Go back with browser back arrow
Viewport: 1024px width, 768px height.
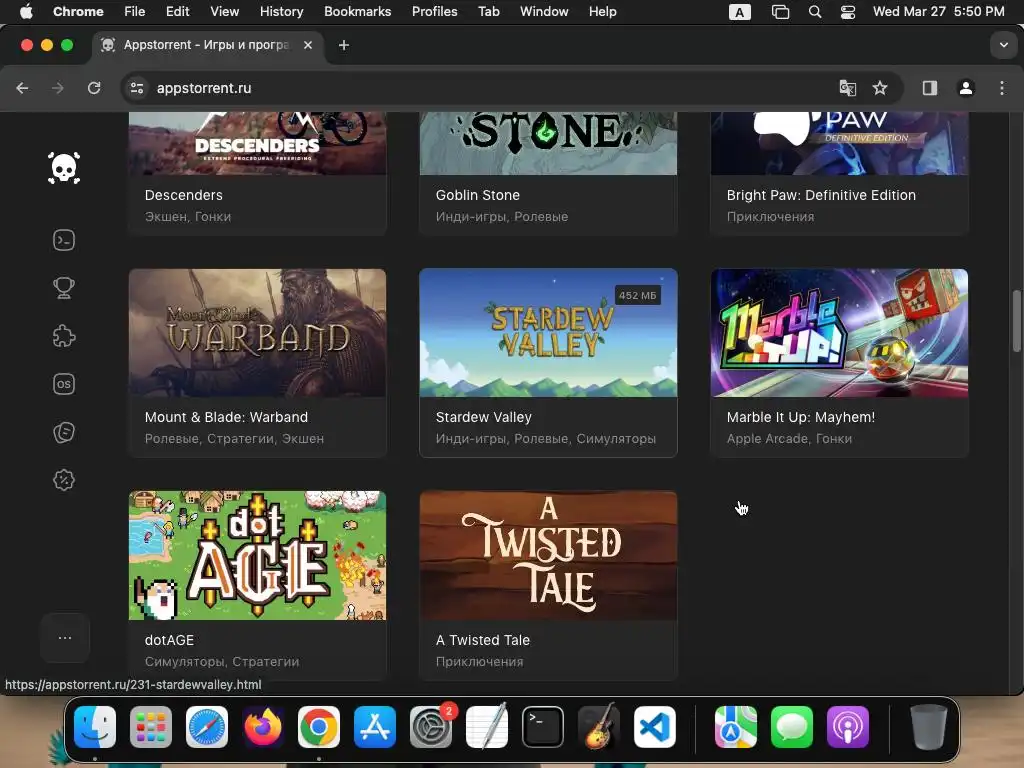point(22,88)
